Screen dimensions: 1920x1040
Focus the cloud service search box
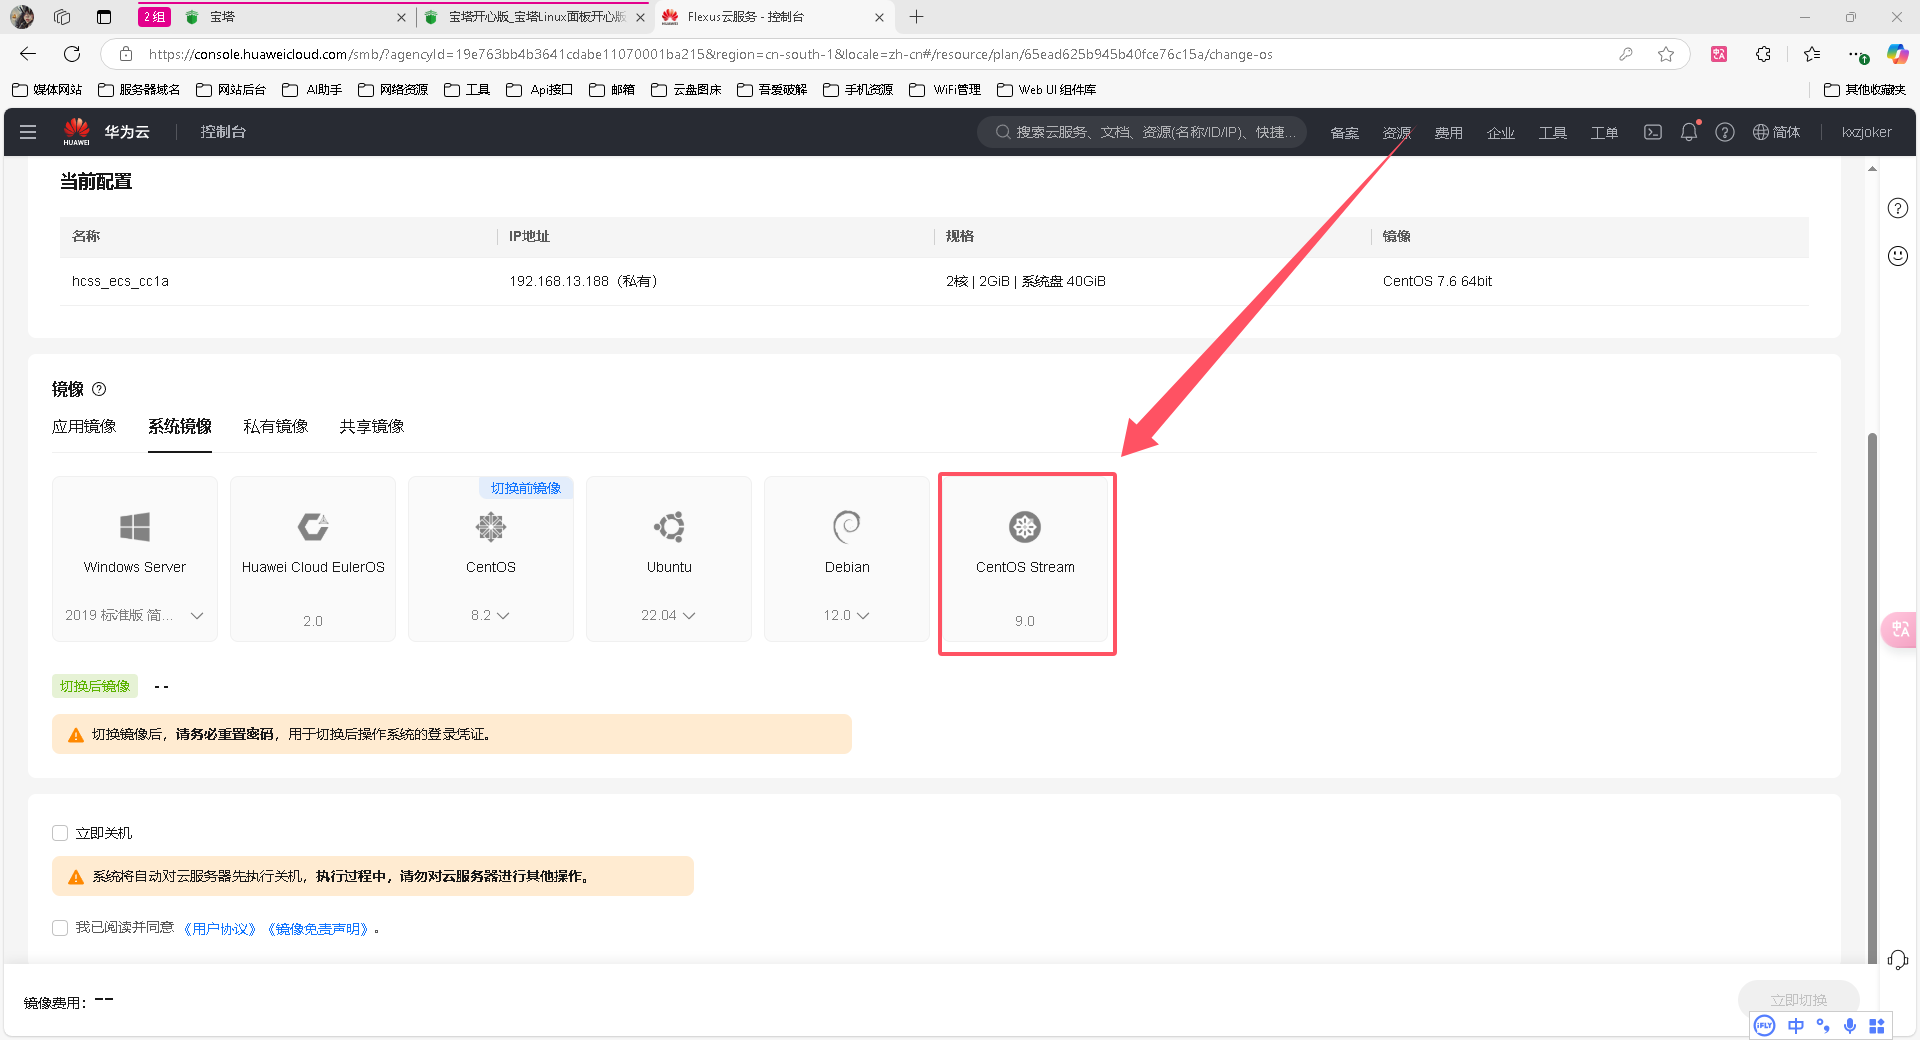(x=1142, y=132)
